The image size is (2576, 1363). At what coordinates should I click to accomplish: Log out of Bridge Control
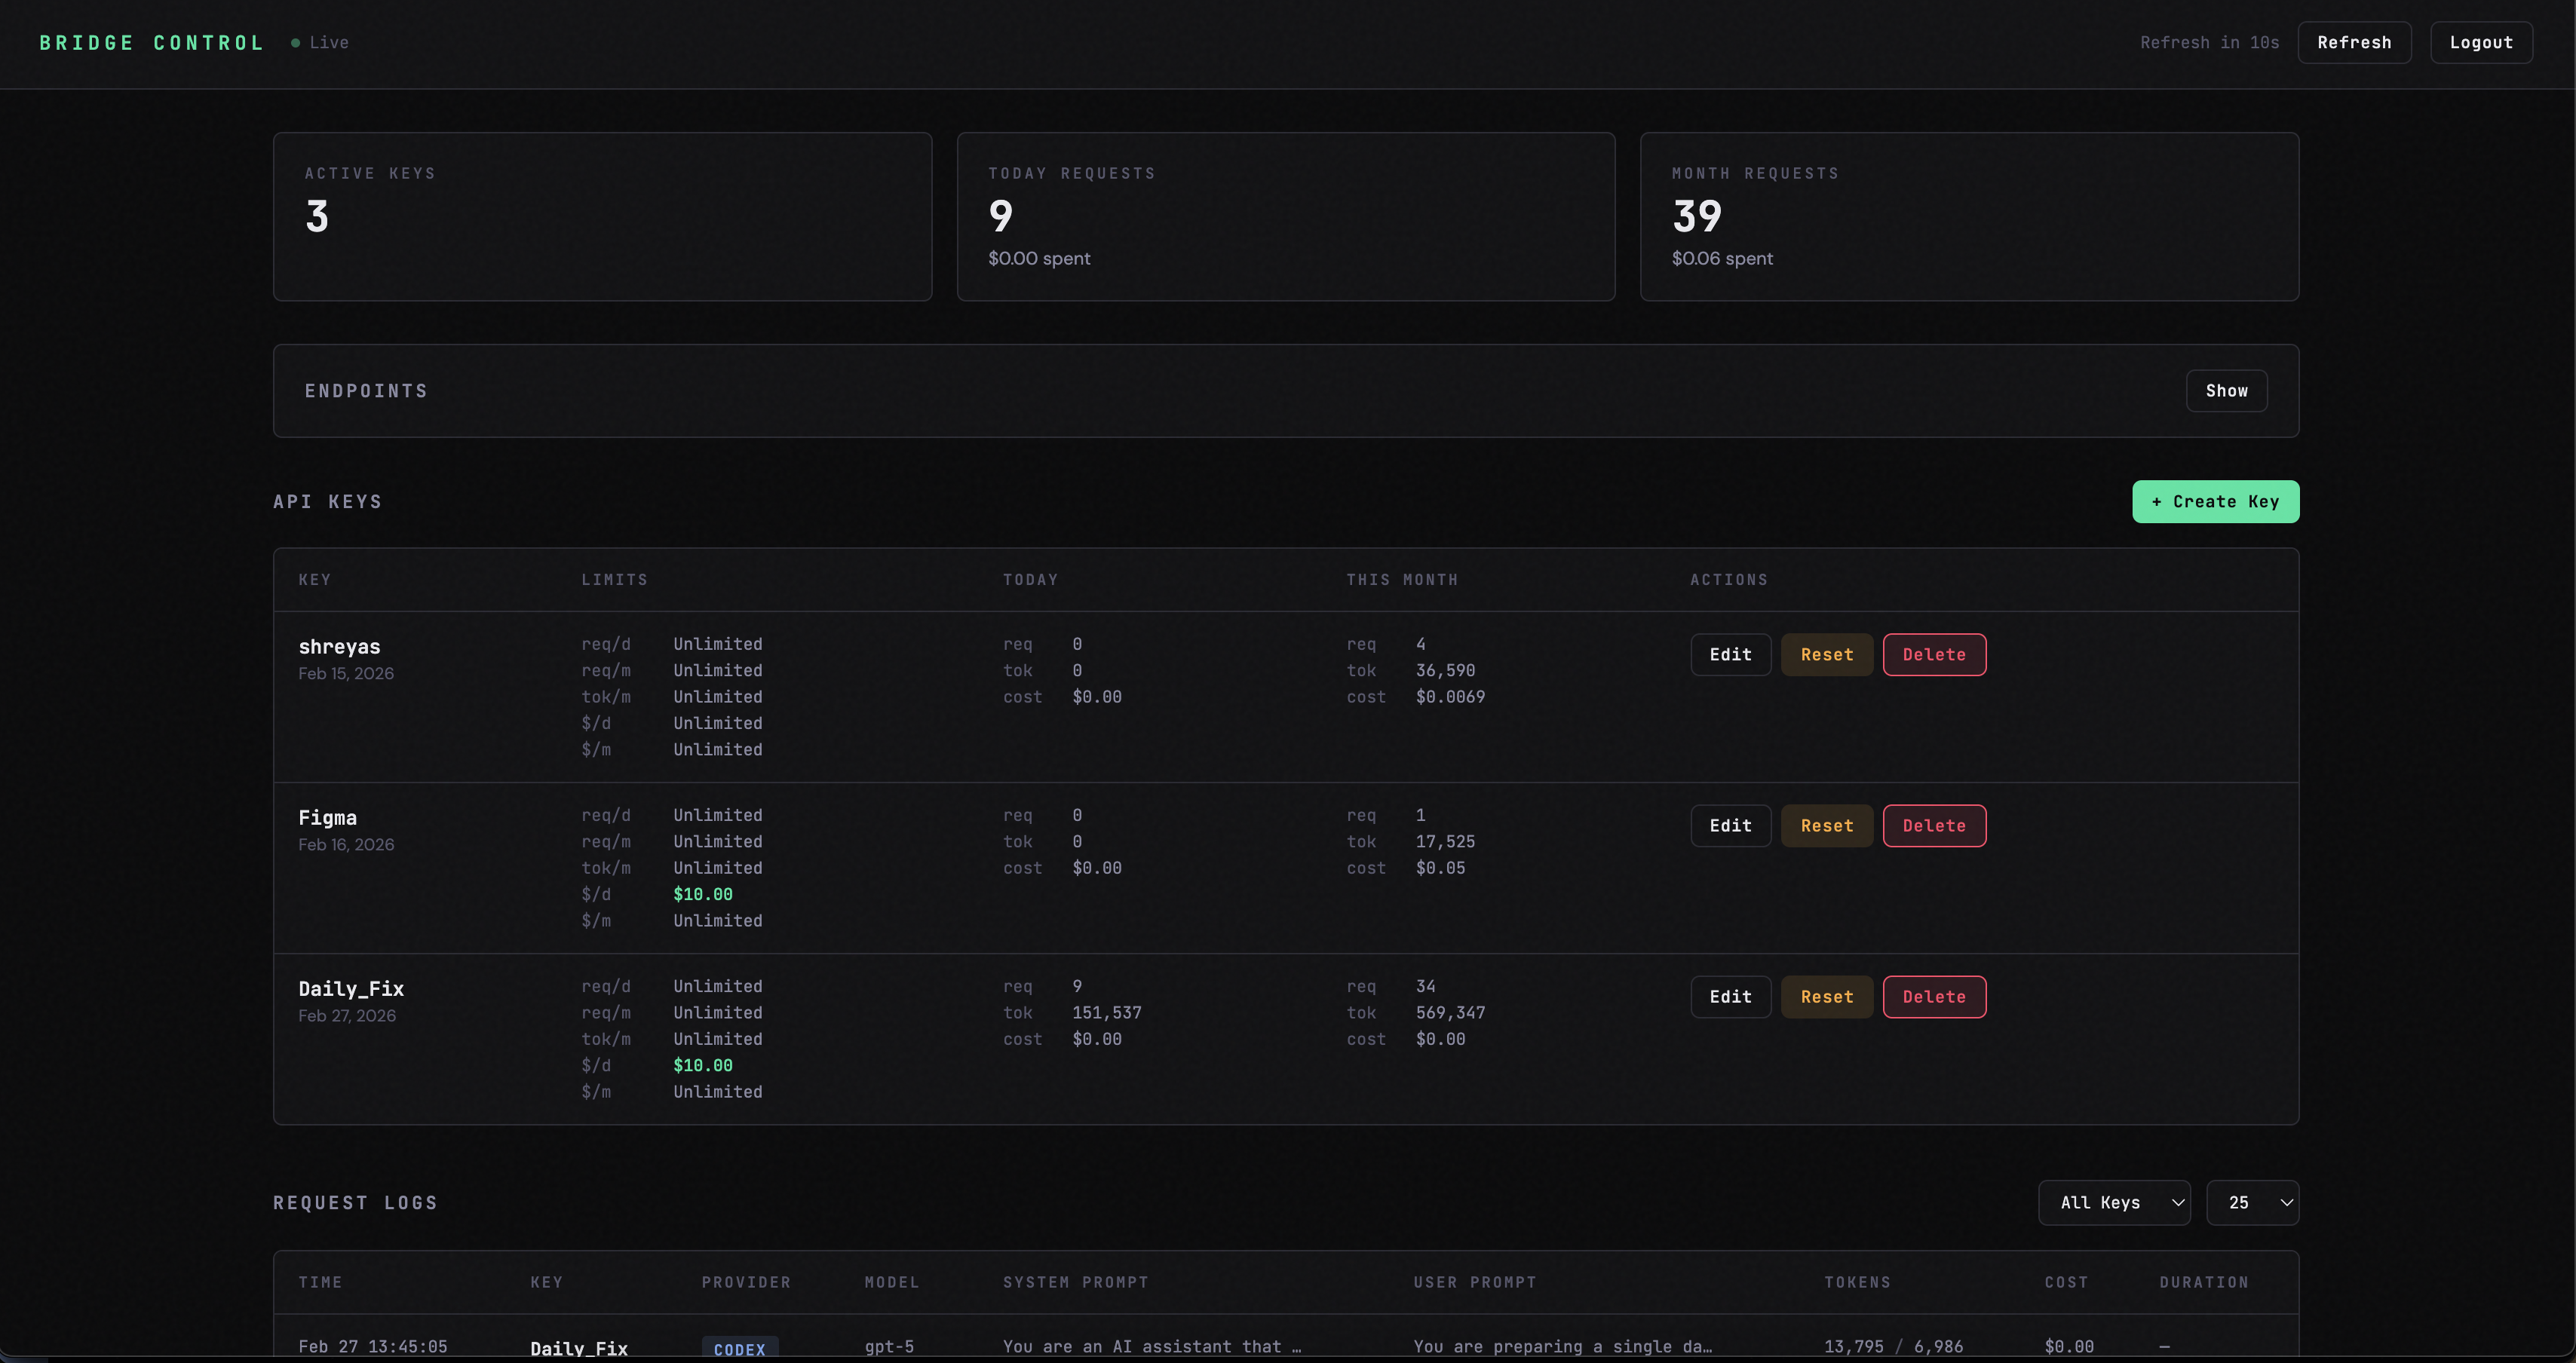[2482, 42]
